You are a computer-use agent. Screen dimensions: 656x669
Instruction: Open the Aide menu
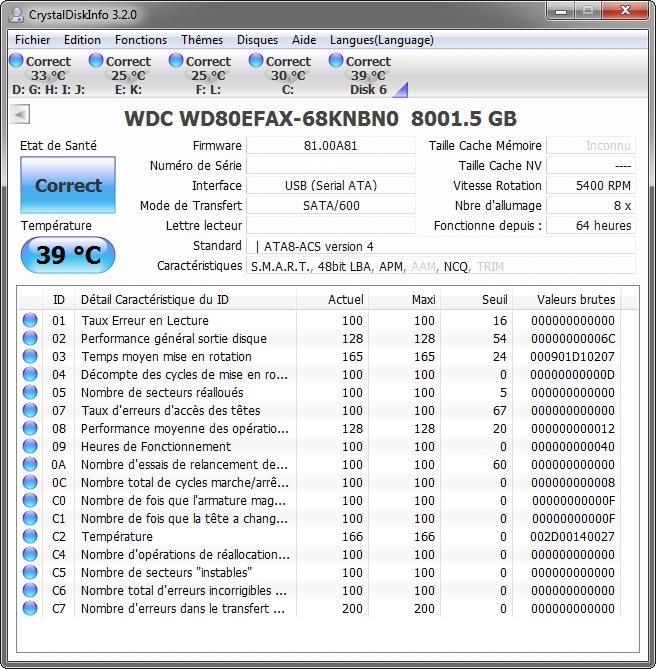coord(303,40)
